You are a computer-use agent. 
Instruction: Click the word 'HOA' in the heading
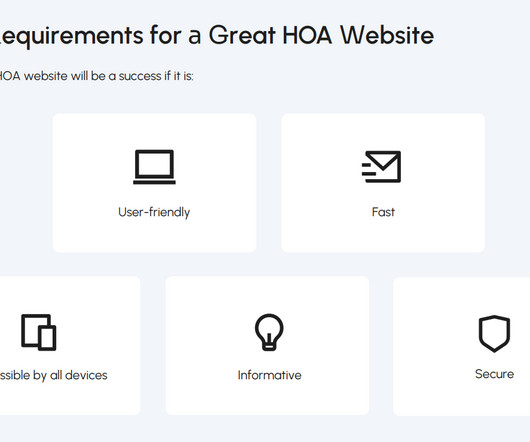click(x=307, y=35)
